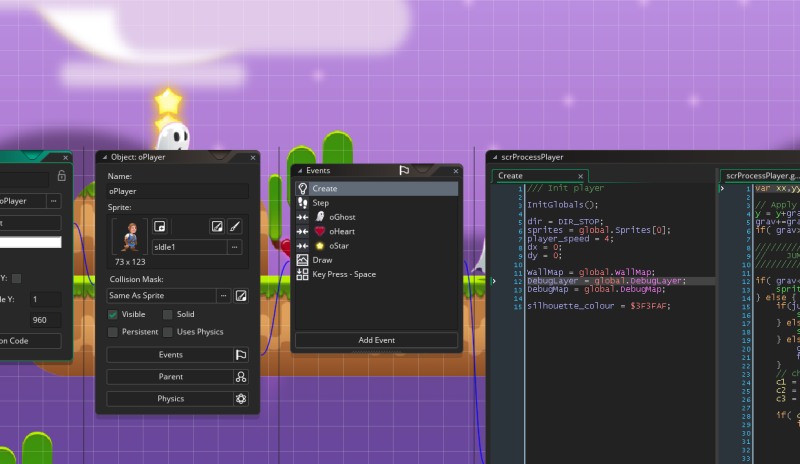Close the Create code tab

pos(580,176)
